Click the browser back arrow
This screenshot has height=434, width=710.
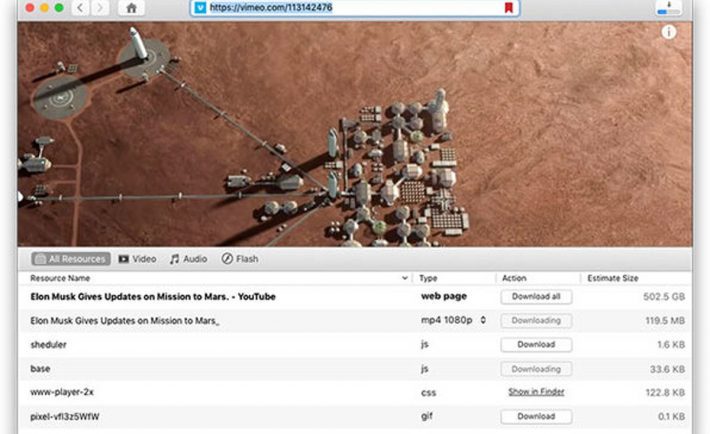(82, 8)
